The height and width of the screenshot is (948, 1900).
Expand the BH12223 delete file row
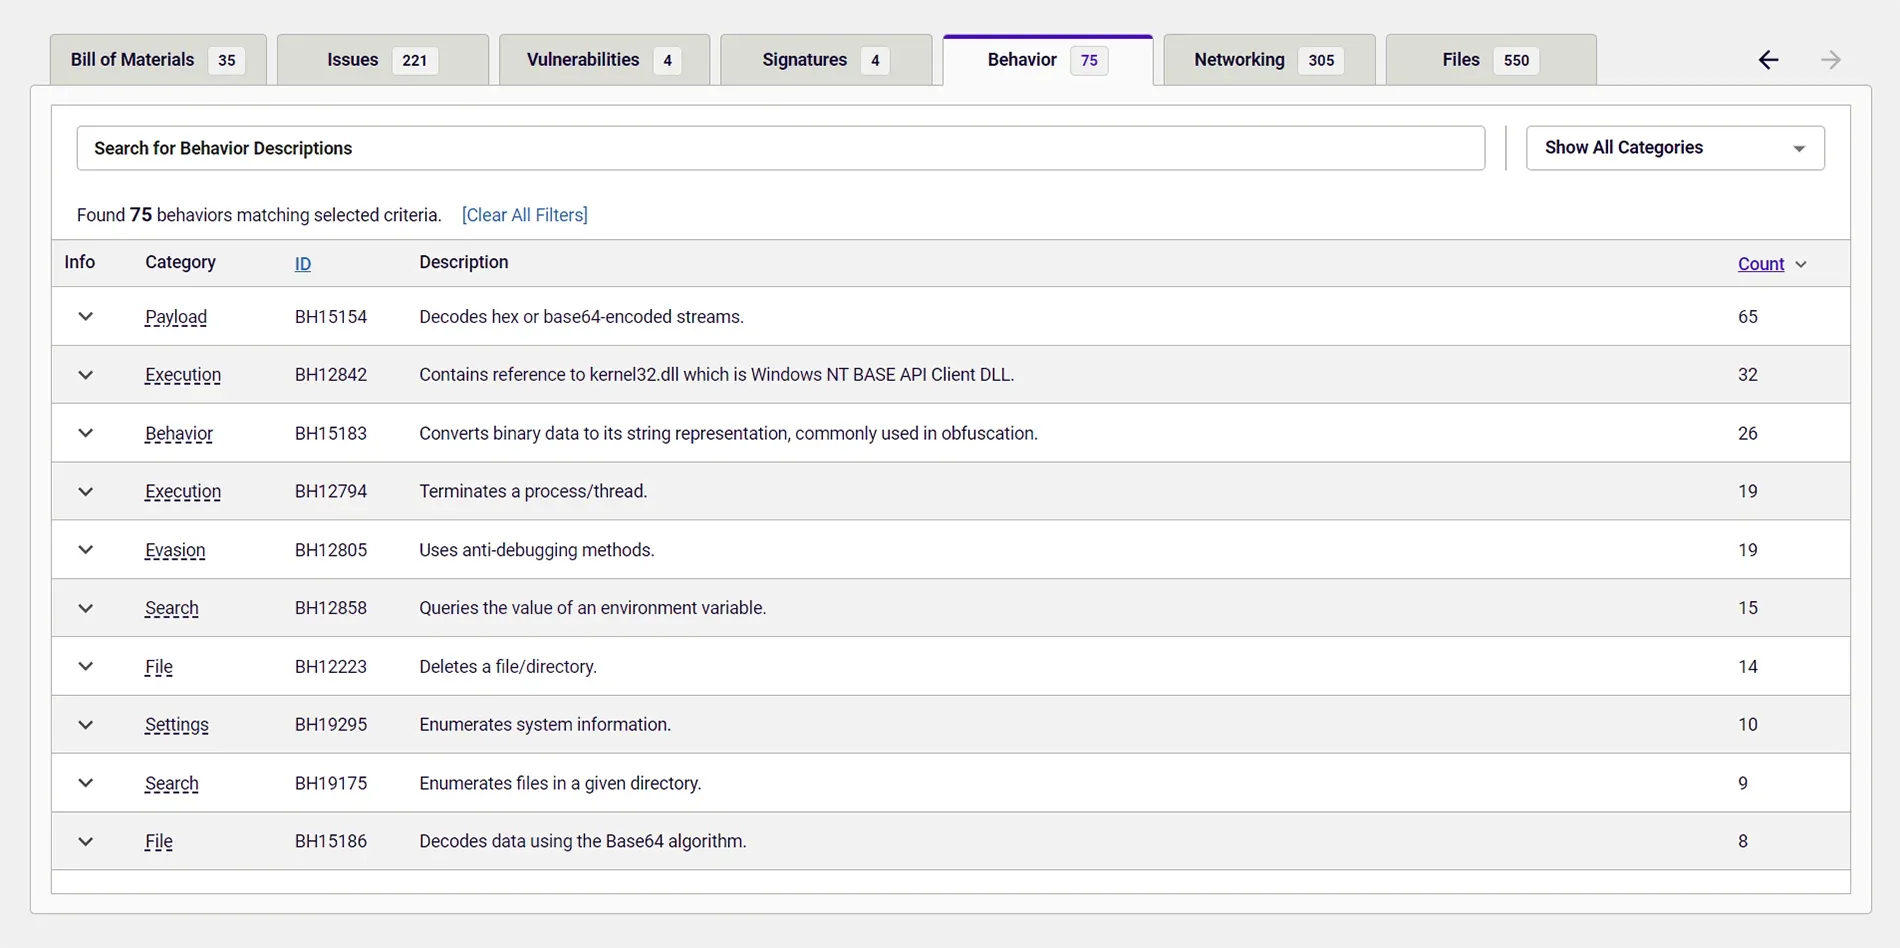[86, 667]
